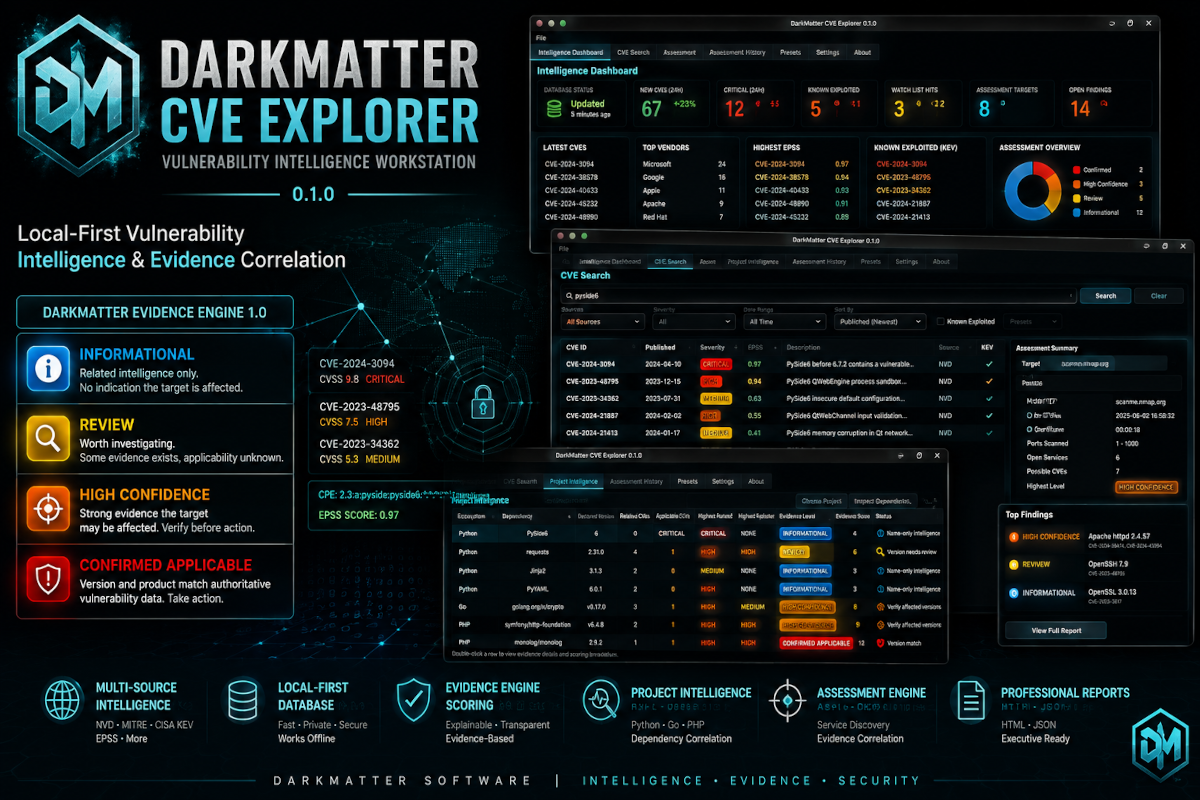Image resolution: width=1200 pixels, height=800 pixels.
Task: Click the status icon for requests 'Version needs review'
Action: (x=879, y=551)
